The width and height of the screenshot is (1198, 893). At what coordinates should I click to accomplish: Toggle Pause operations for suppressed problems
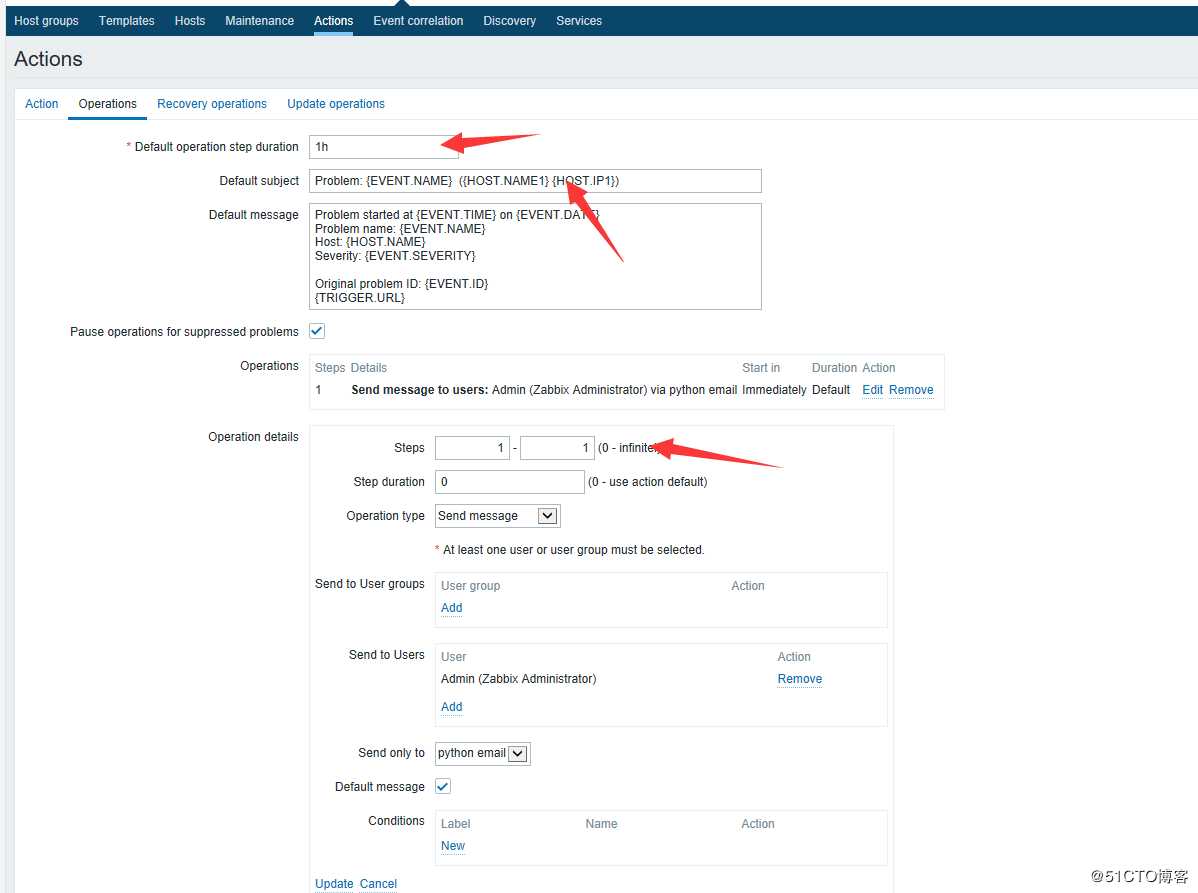[316, 331]
